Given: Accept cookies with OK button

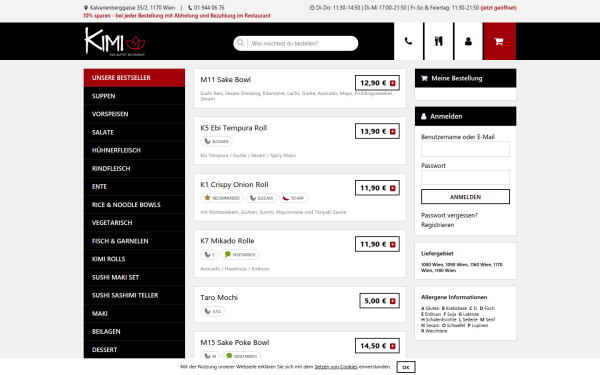Looking at the screenshot, I should [x=406, y=367].
